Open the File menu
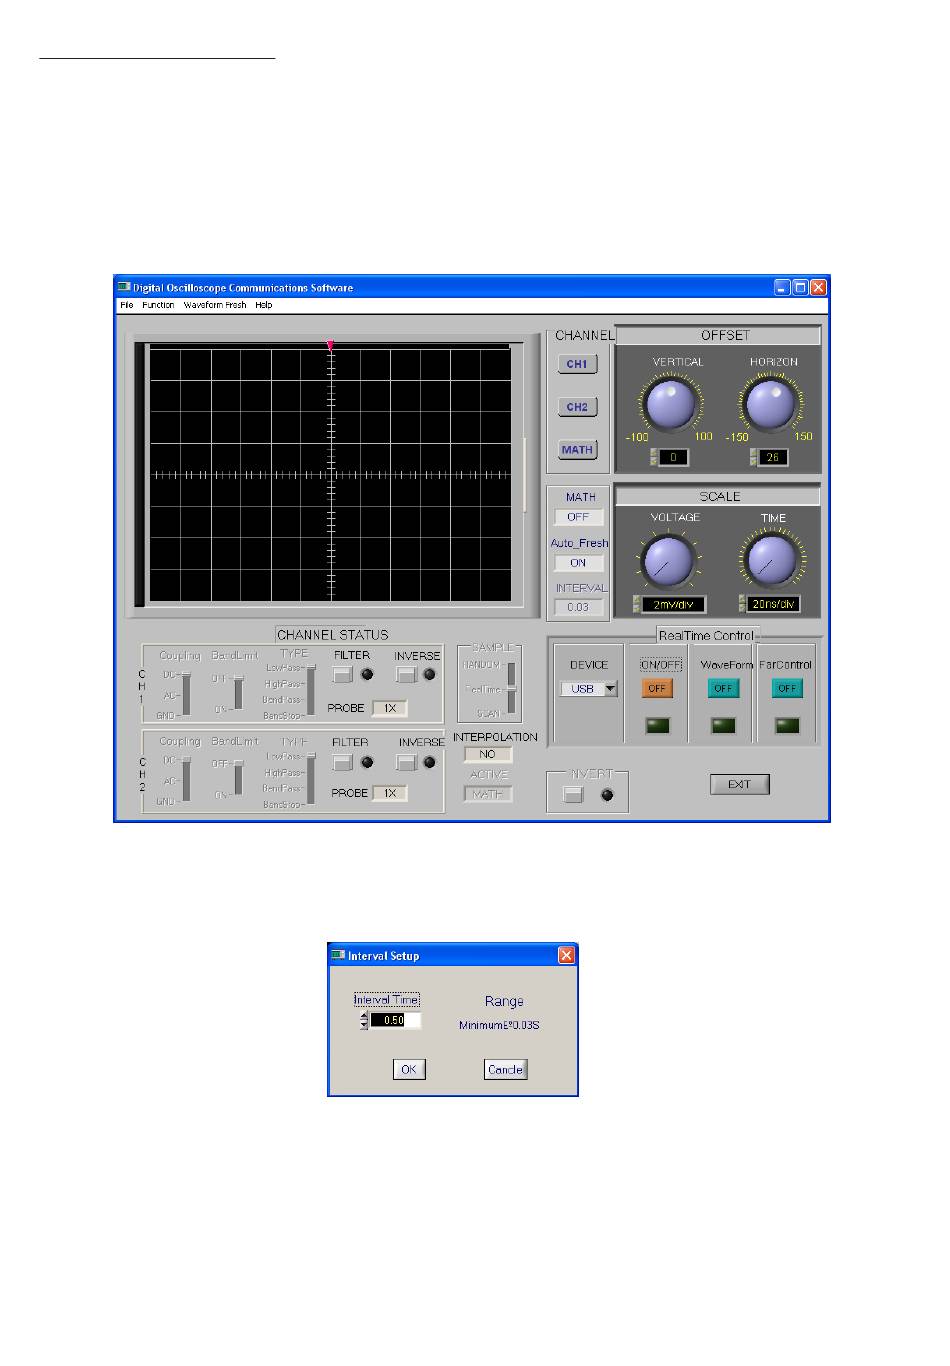 point(126,305)
